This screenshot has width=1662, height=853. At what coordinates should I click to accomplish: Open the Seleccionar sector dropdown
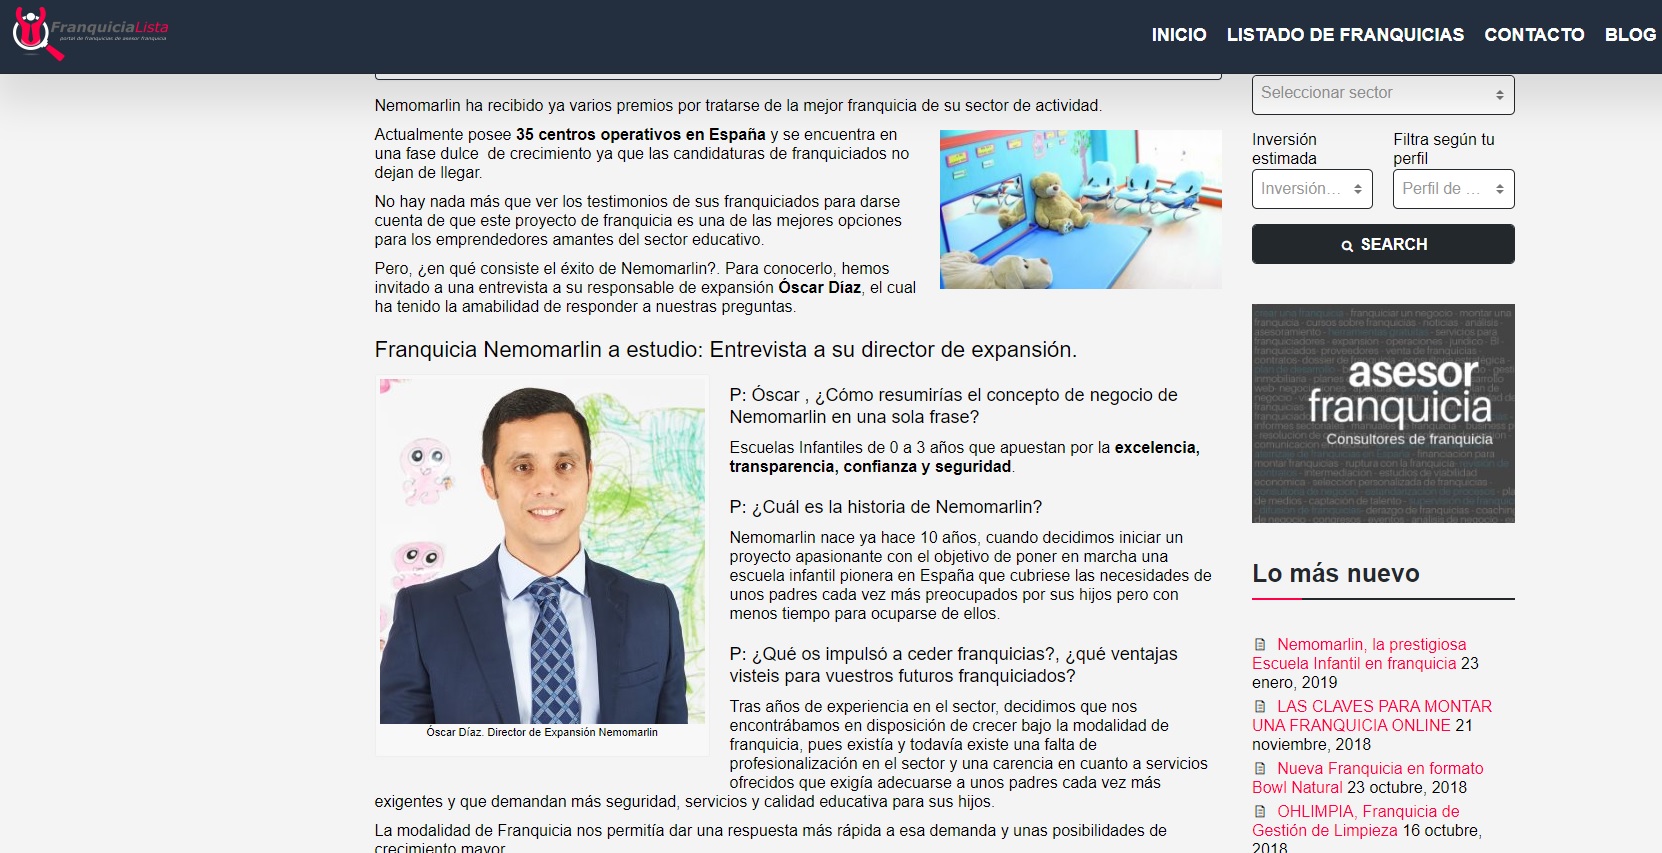click(1383, 94)
